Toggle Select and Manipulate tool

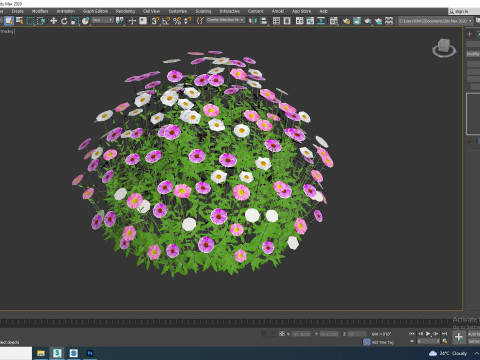[x=132, y=21]
